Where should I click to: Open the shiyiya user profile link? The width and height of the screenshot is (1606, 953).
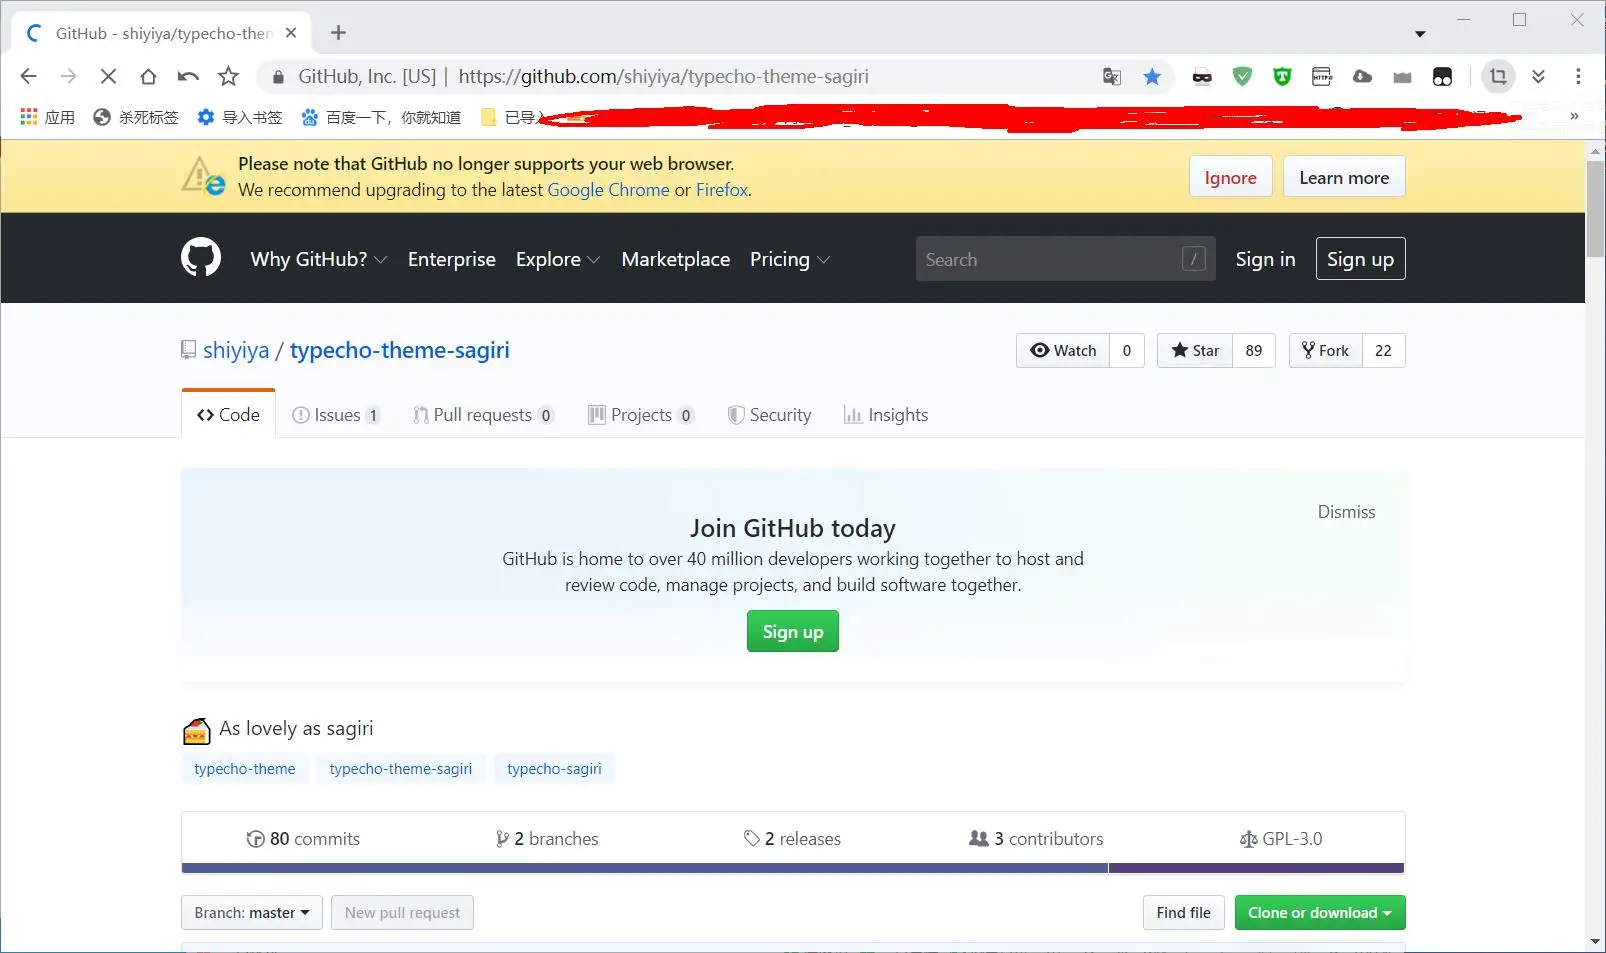[x=236, y=350]
